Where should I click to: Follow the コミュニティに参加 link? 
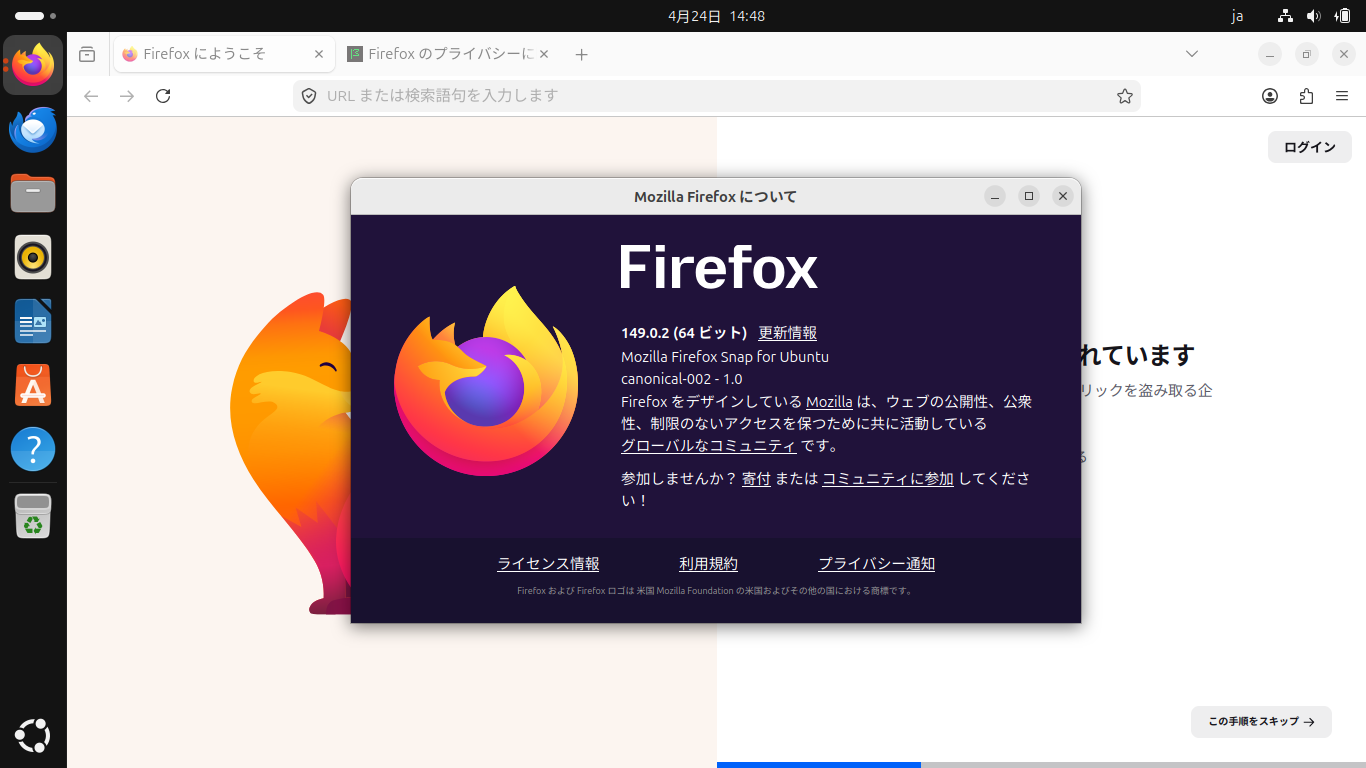(888, 479)
